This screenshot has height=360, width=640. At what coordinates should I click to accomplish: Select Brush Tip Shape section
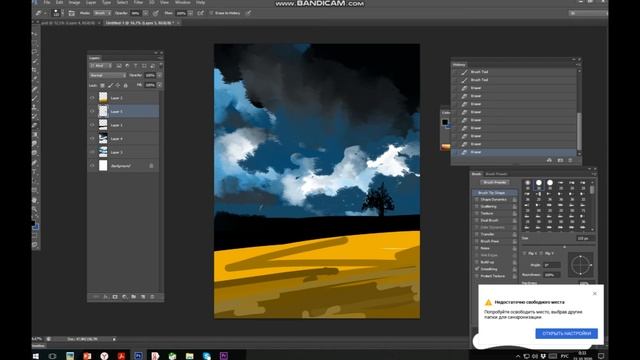[x=495, y=193]
